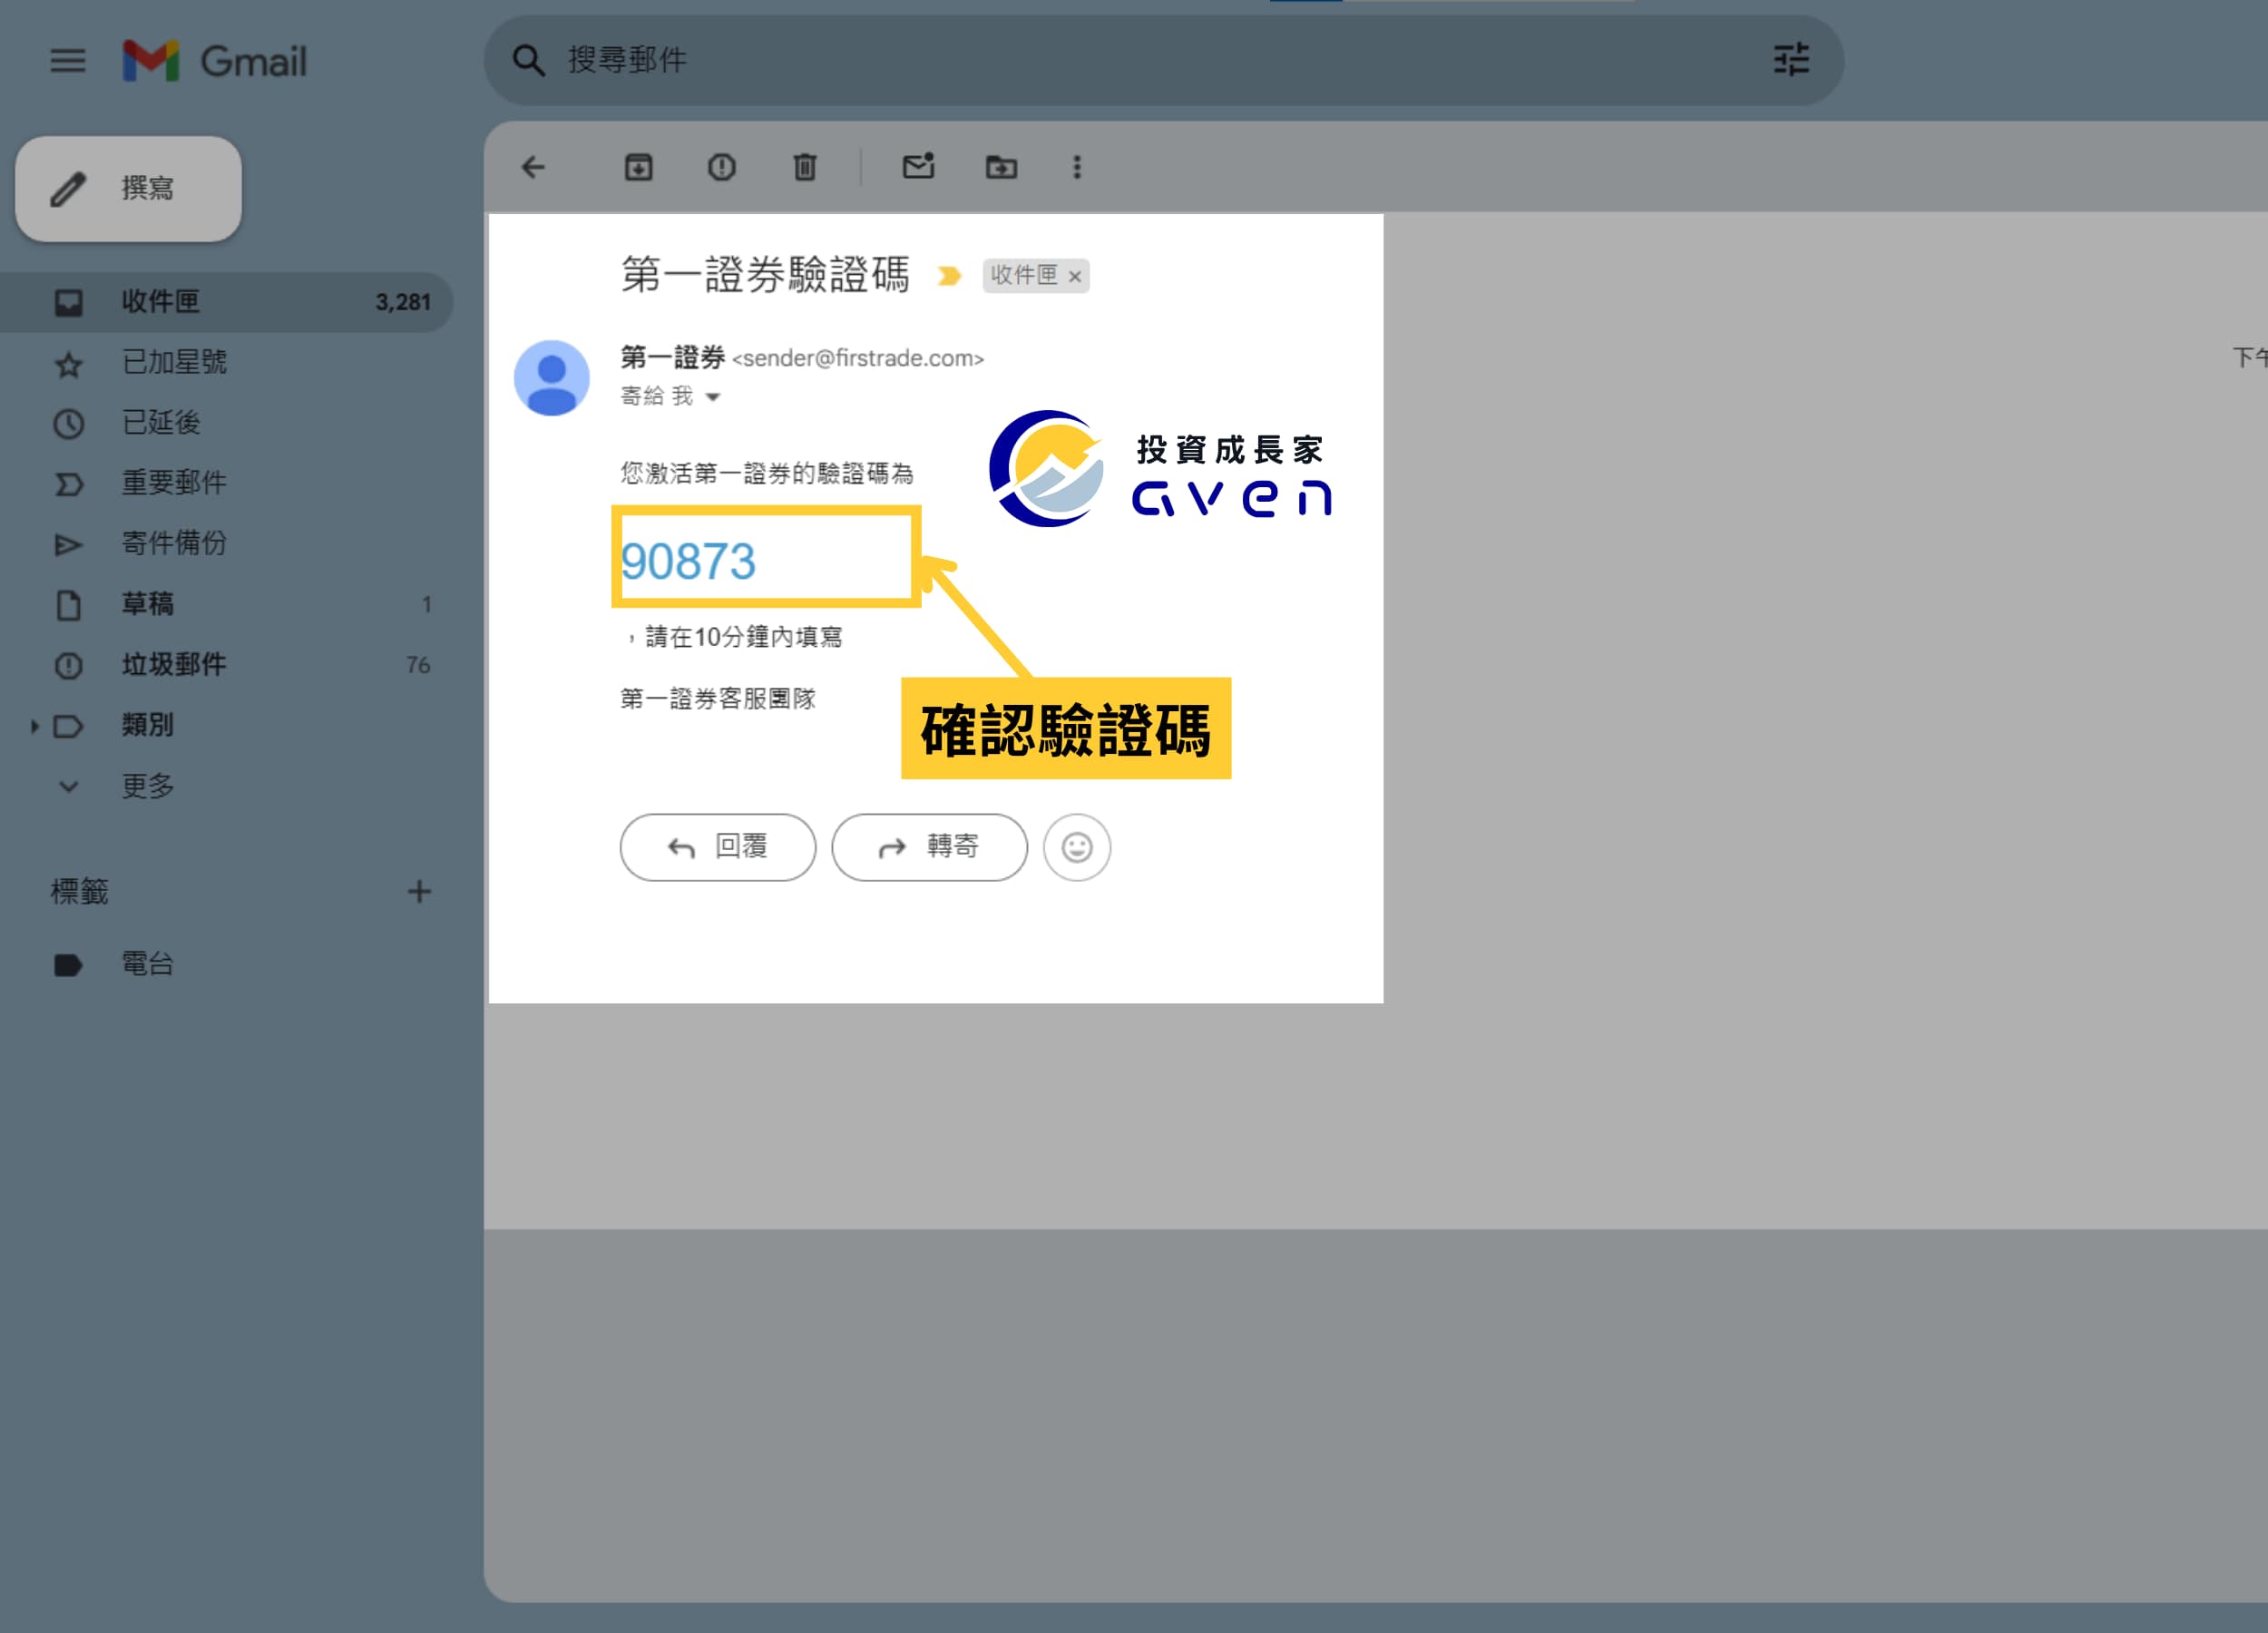The image size is (2268, 1633).
Task: Click the inbox unread count 3,281
Action: tap(403, 302)
